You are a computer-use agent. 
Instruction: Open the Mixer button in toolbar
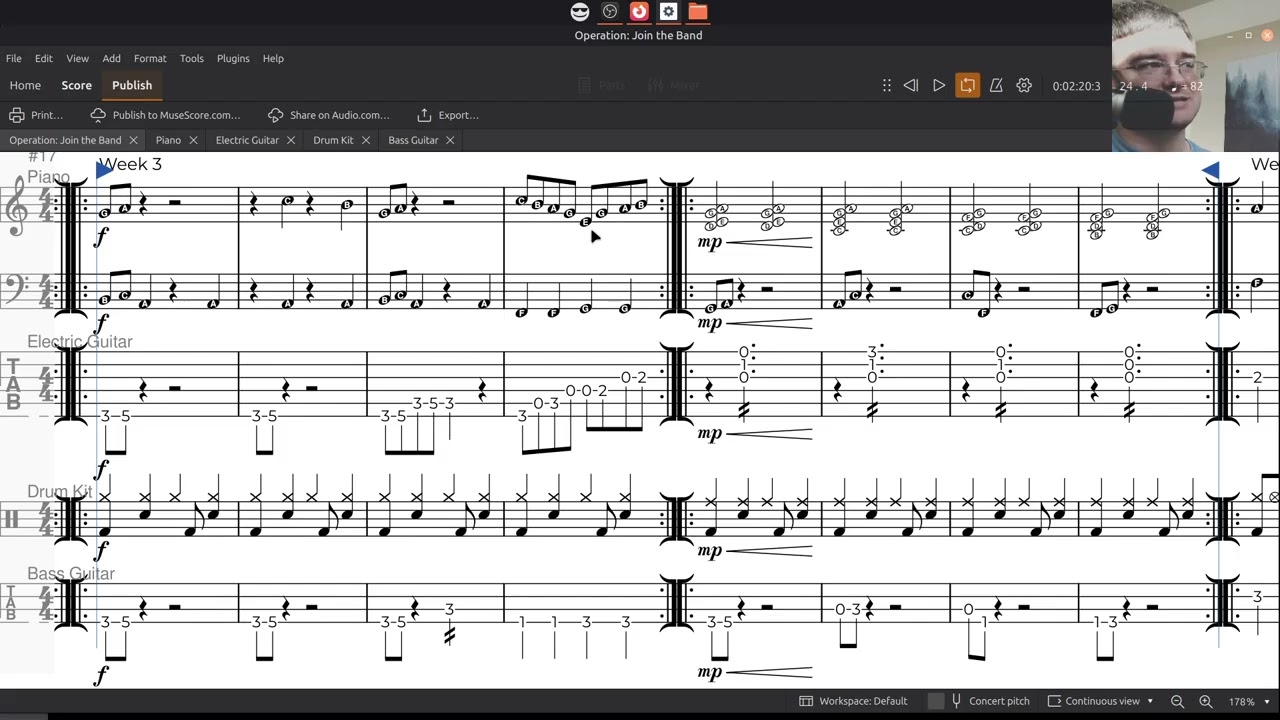(x=673, y=86)
